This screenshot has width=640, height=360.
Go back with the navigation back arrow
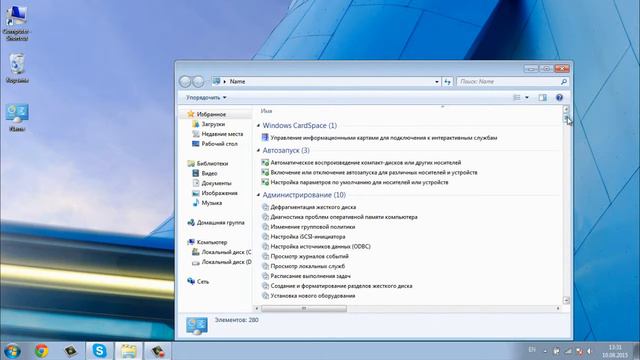point(185,82)
